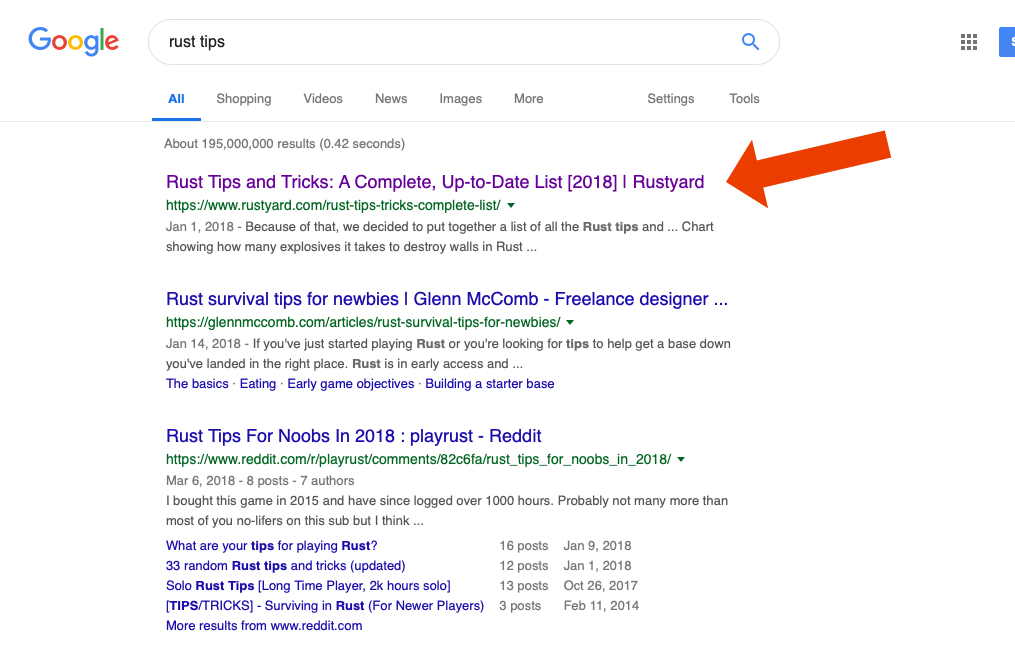
Task: Expand the dropdown arrow next to rustyard.com URL
Action: [x=510, y=204]
